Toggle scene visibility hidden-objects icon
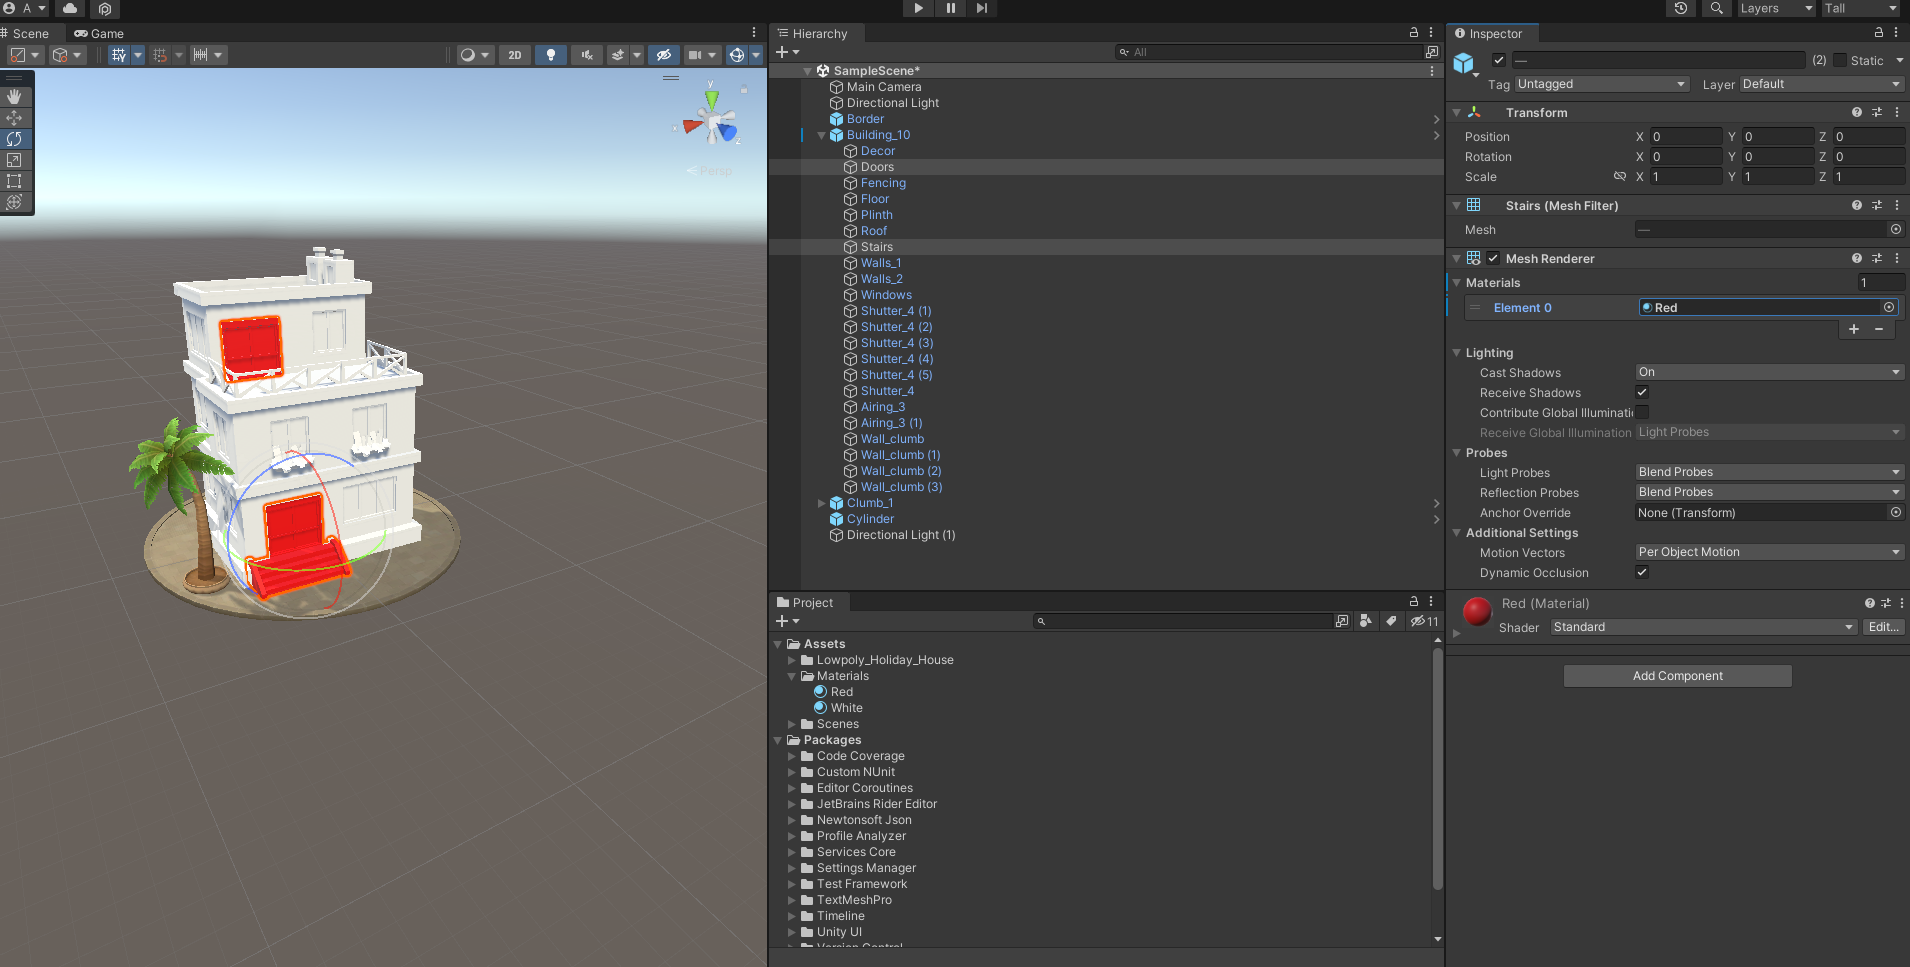Image resolution: width=1910 pixels, height=967 pixels. click(x=663, y=55)
